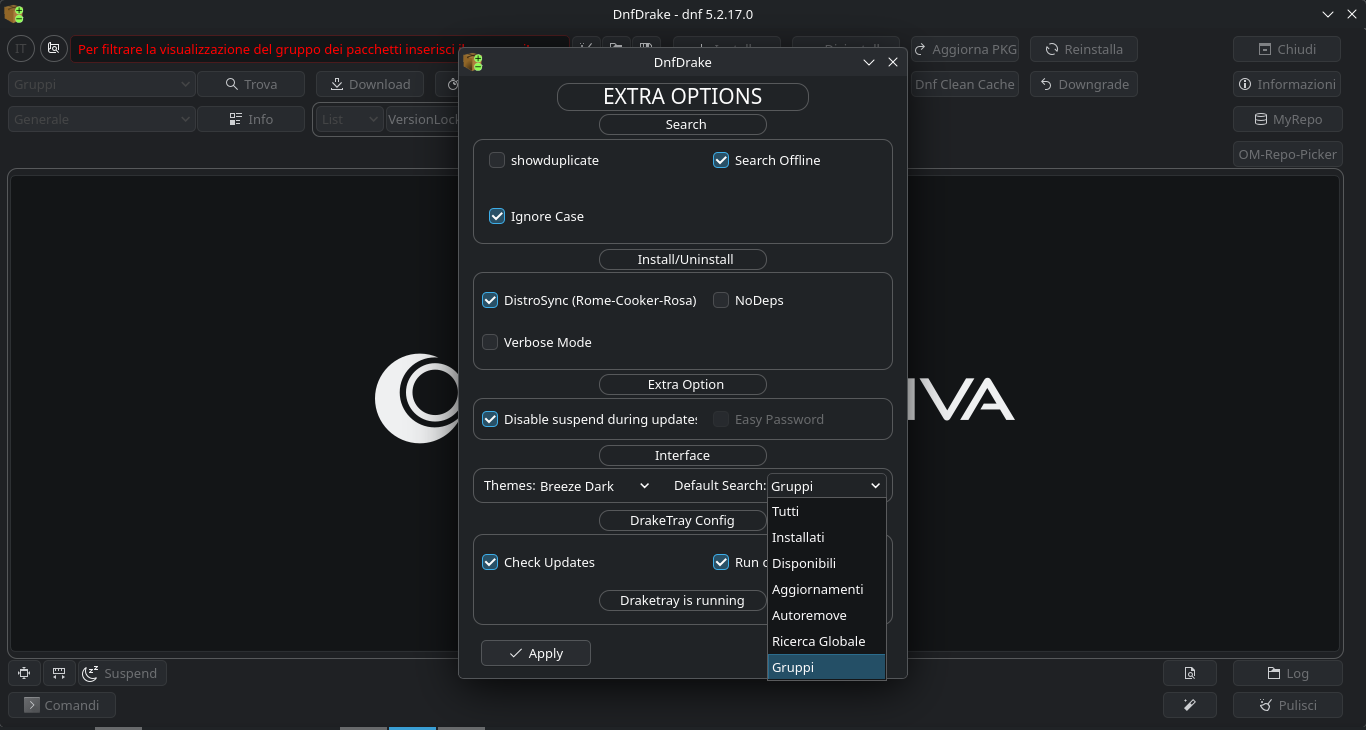Choose Ricerca Globale in the list
The image size is (1366, 730).
coord(818,641)
